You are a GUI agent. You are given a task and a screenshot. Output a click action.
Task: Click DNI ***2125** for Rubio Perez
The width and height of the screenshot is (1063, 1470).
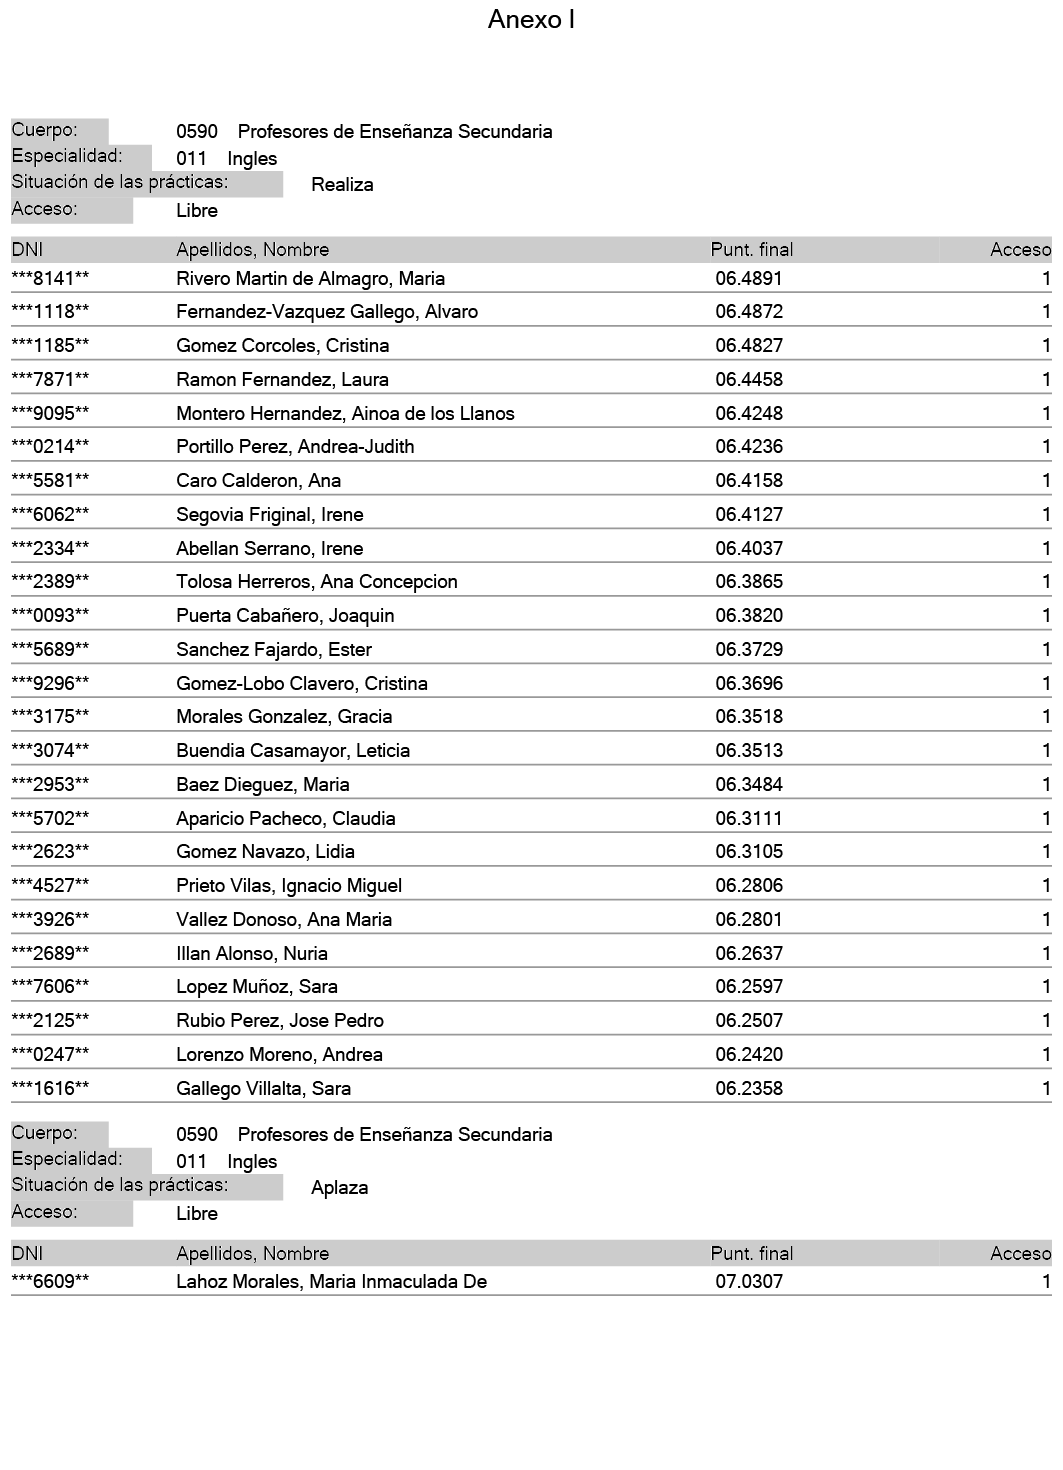coord(50,1020)
